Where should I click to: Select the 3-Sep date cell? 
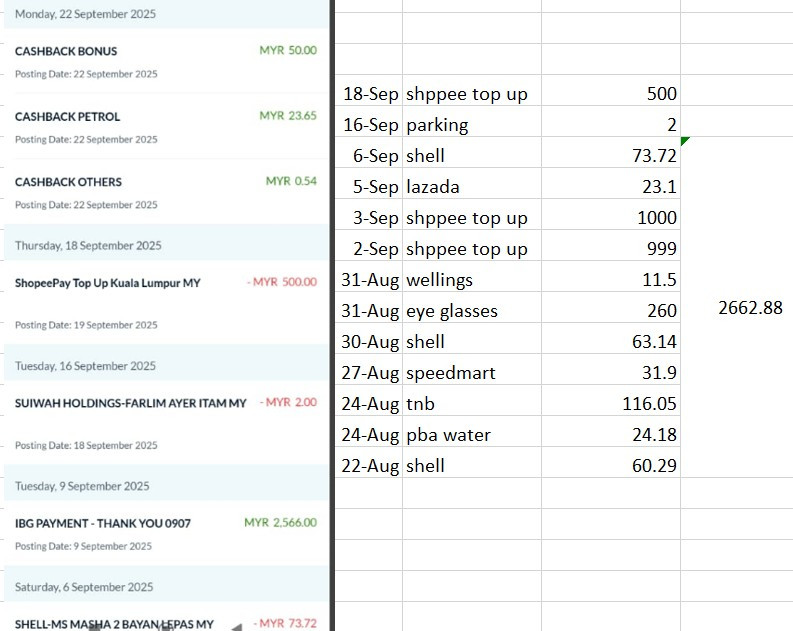point(369,214)
